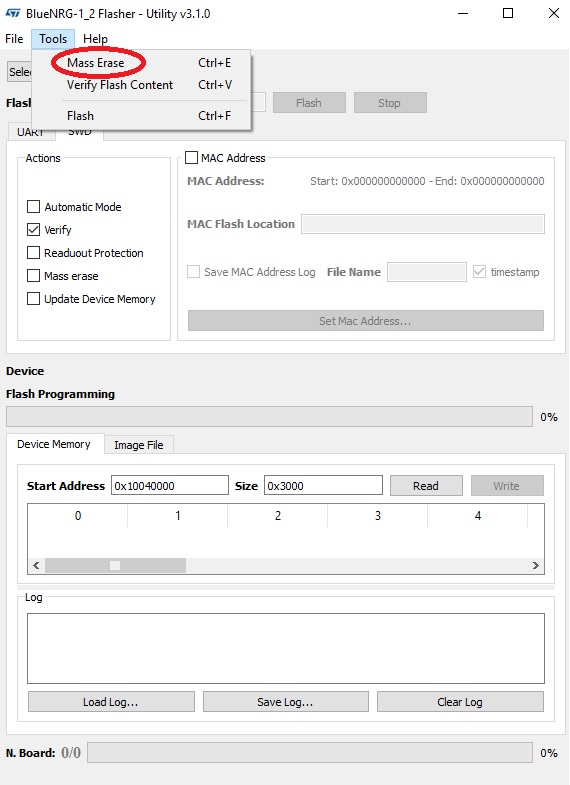This screenshot has height=785, width=570.
Task: Click the Read button
Action: 426,486
